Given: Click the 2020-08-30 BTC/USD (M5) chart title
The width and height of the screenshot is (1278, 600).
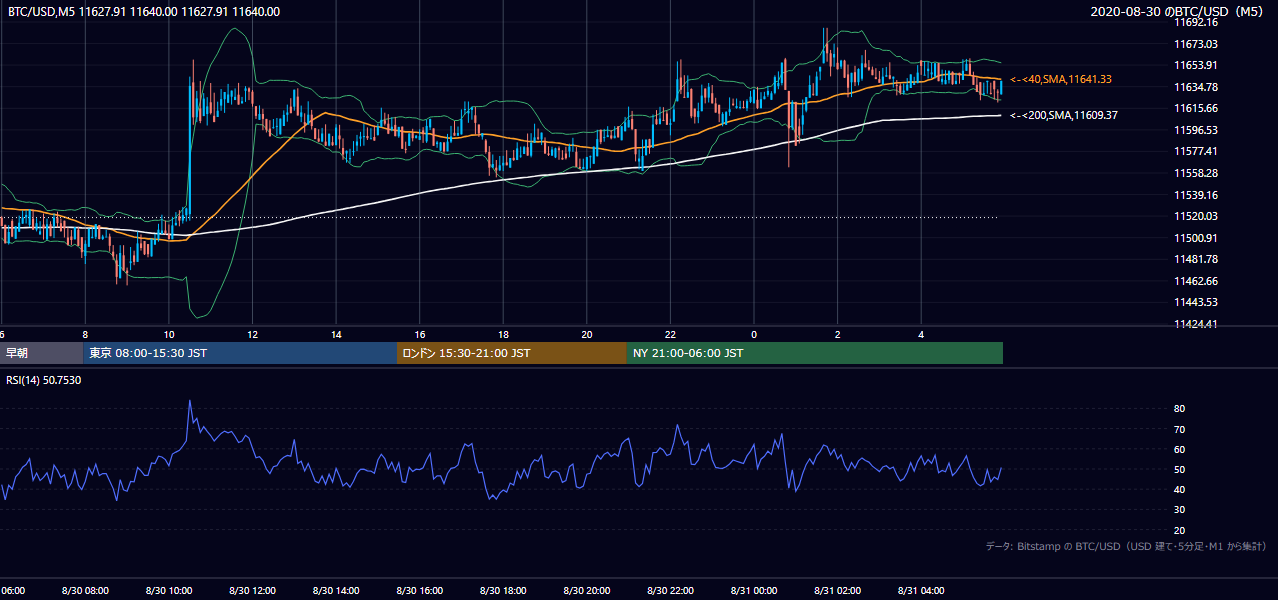Looking at the screenshot, I should click(x=1178, y=12).
